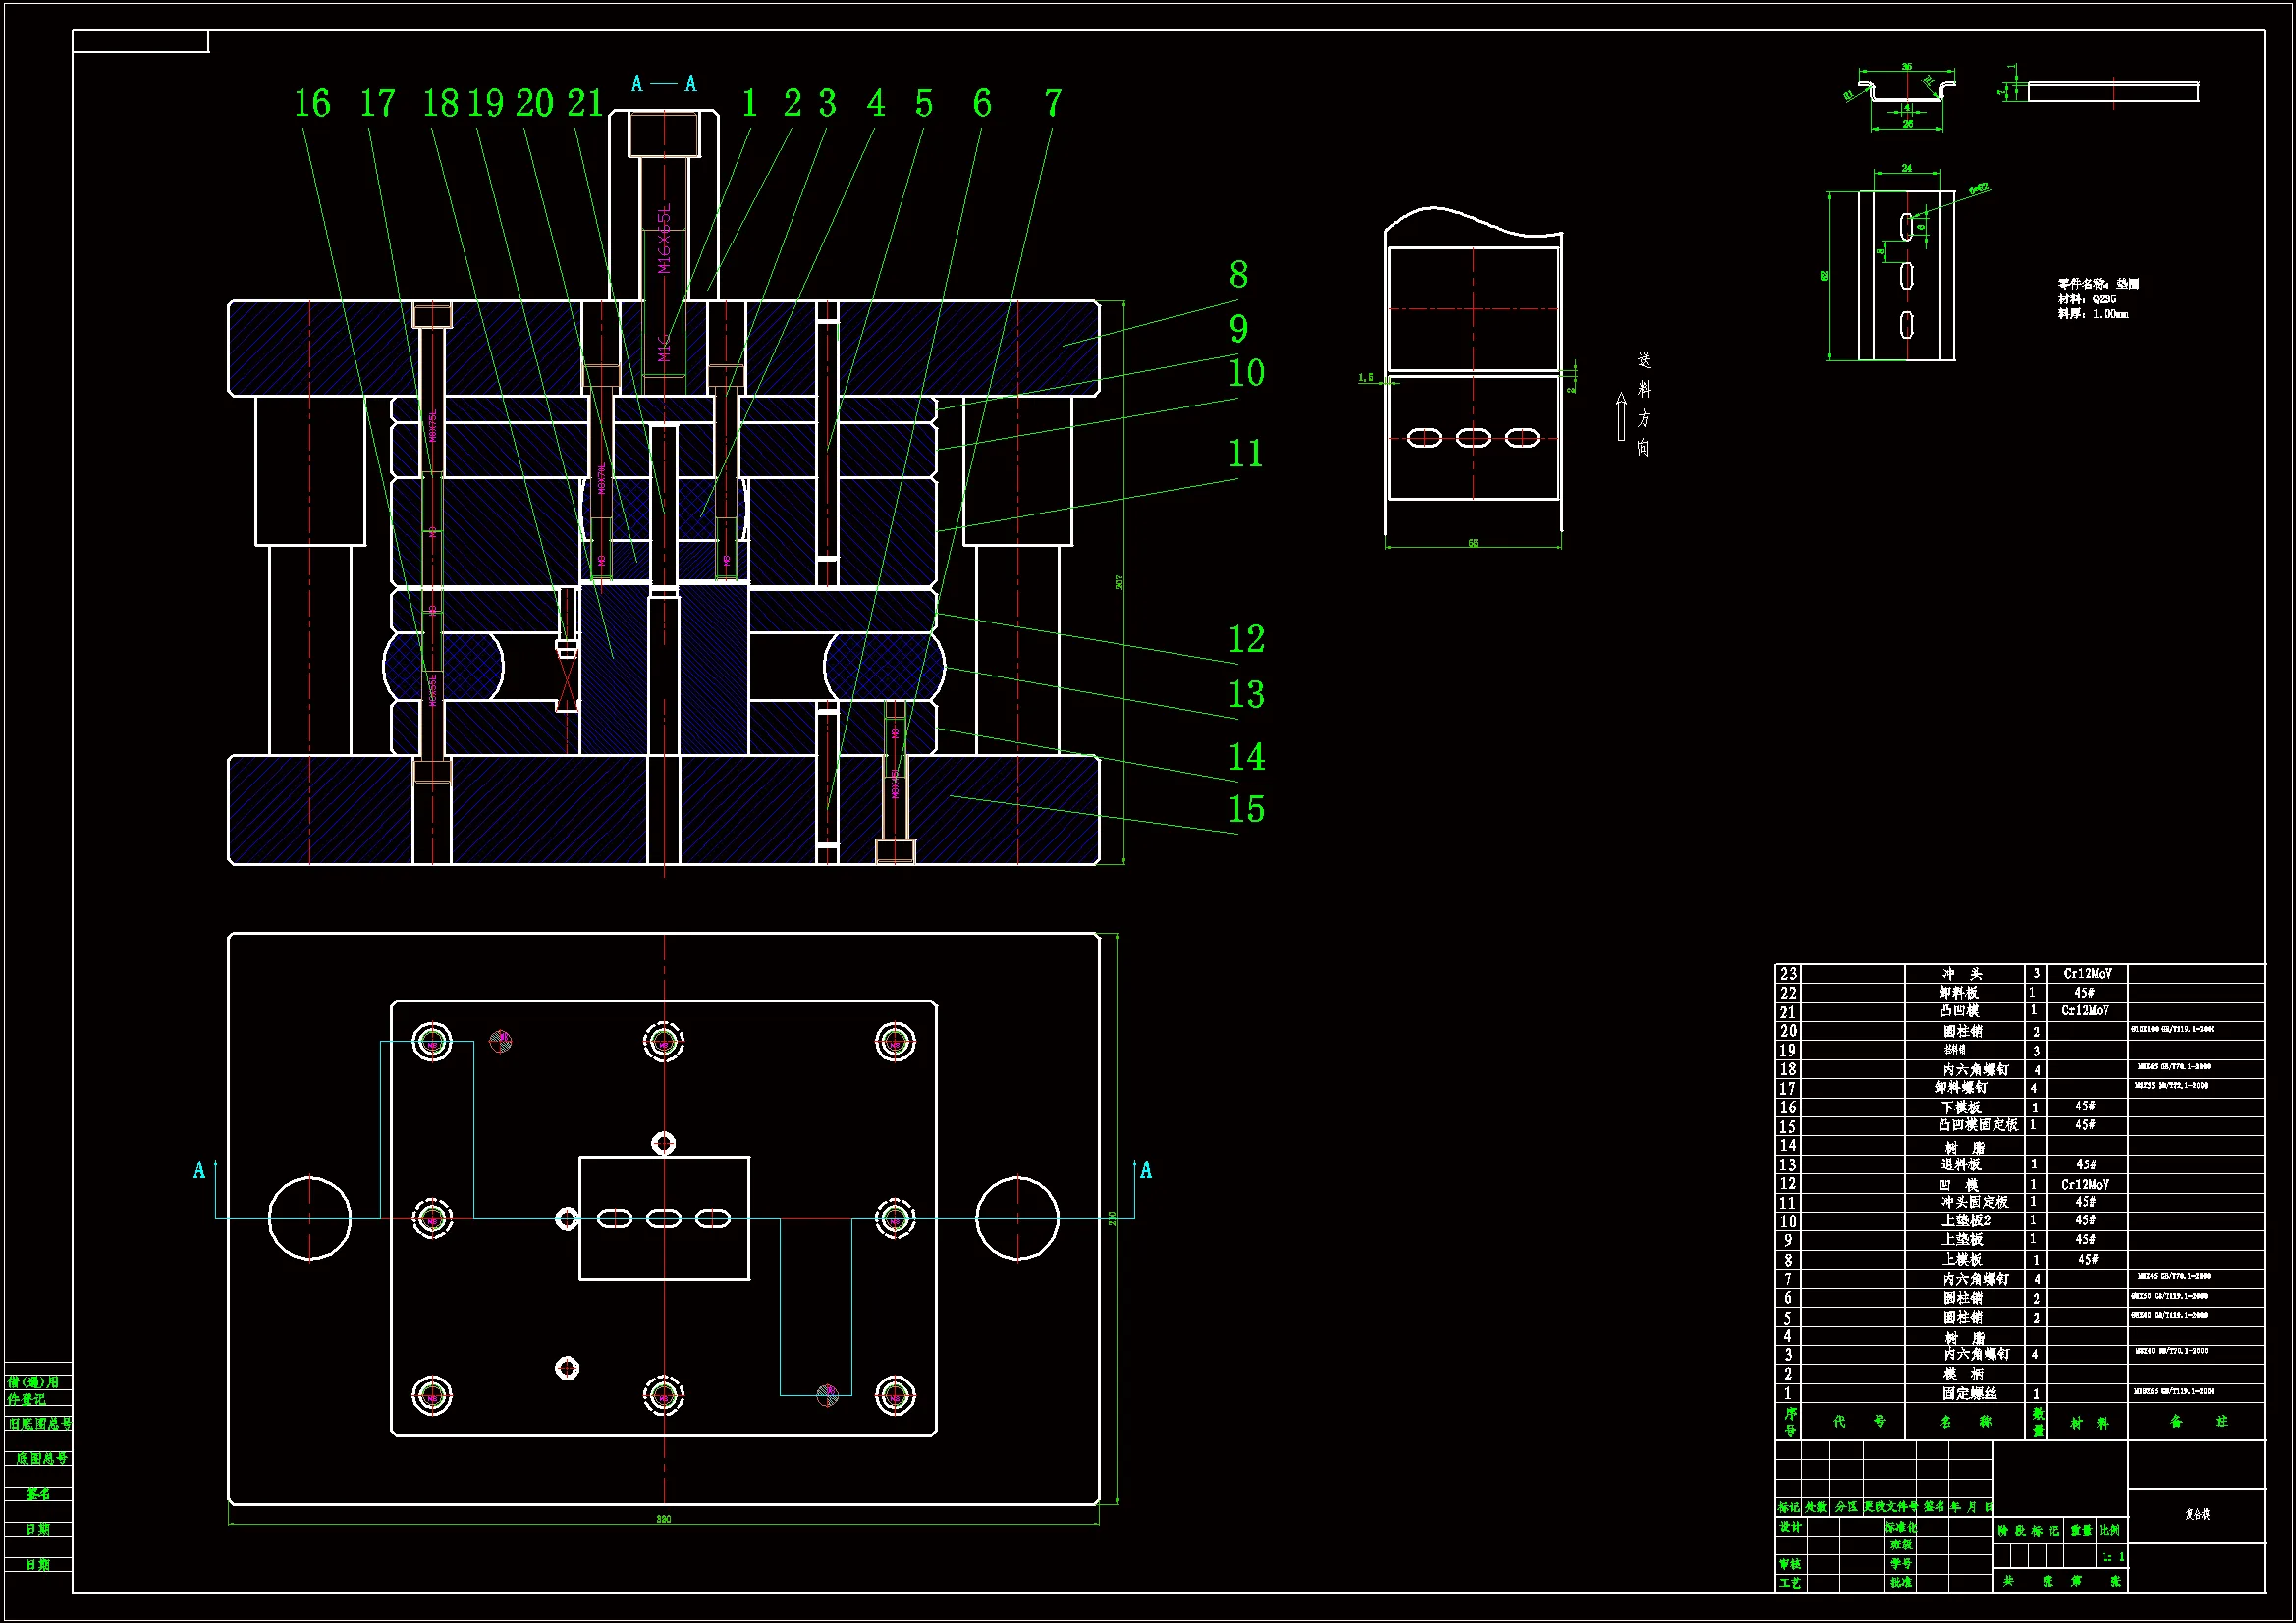Select the middle slot in plan view
This screenshot has width=2296, height=1623.
[663, 1218]
